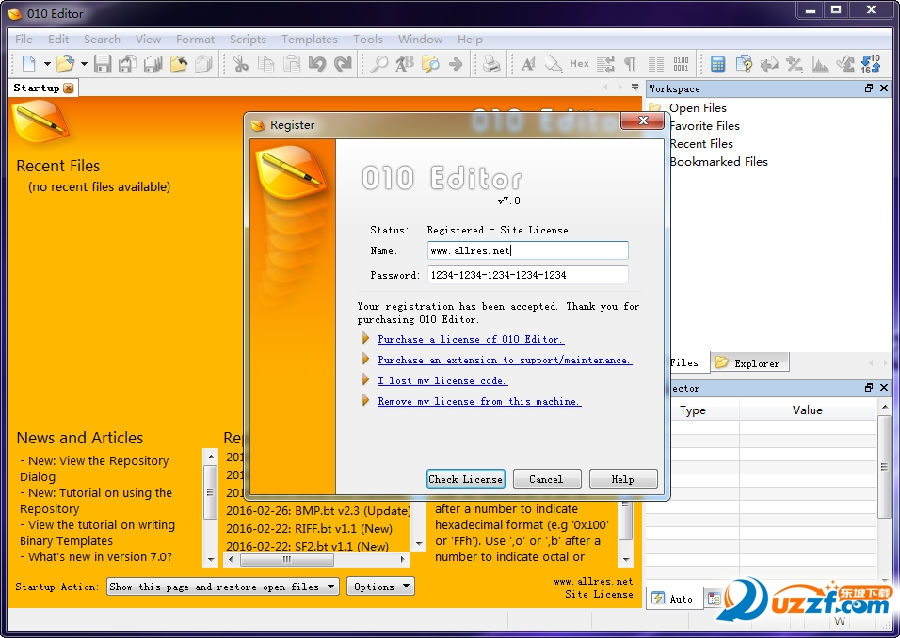
Task: Click '2016-02-22: RIFF.bt v1.1 (New)' entry
Action: pyautogui.click(x=309, y=528)
